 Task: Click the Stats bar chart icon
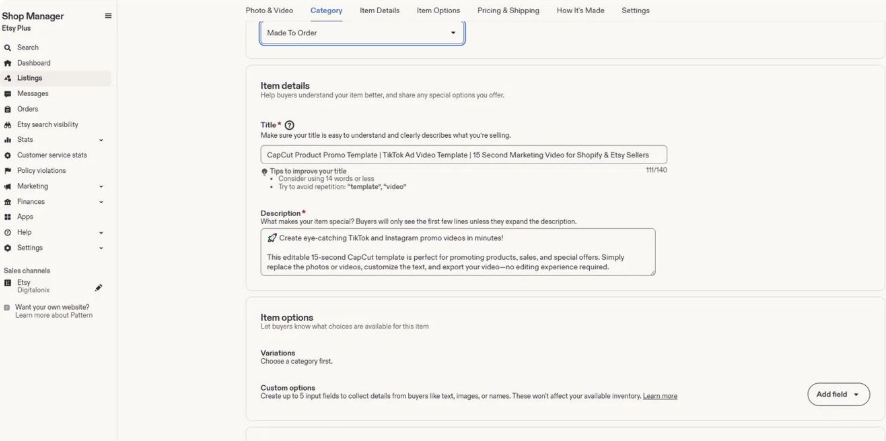(x=7, y=140)
